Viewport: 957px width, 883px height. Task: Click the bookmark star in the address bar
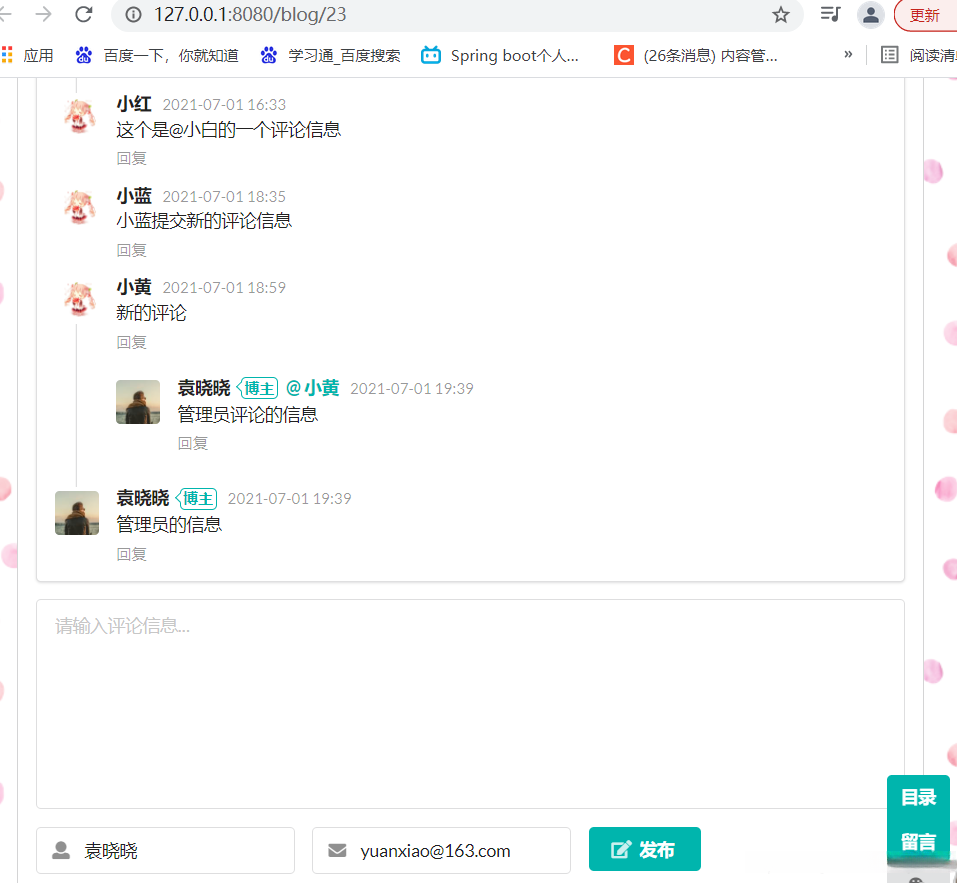(782, 15)
